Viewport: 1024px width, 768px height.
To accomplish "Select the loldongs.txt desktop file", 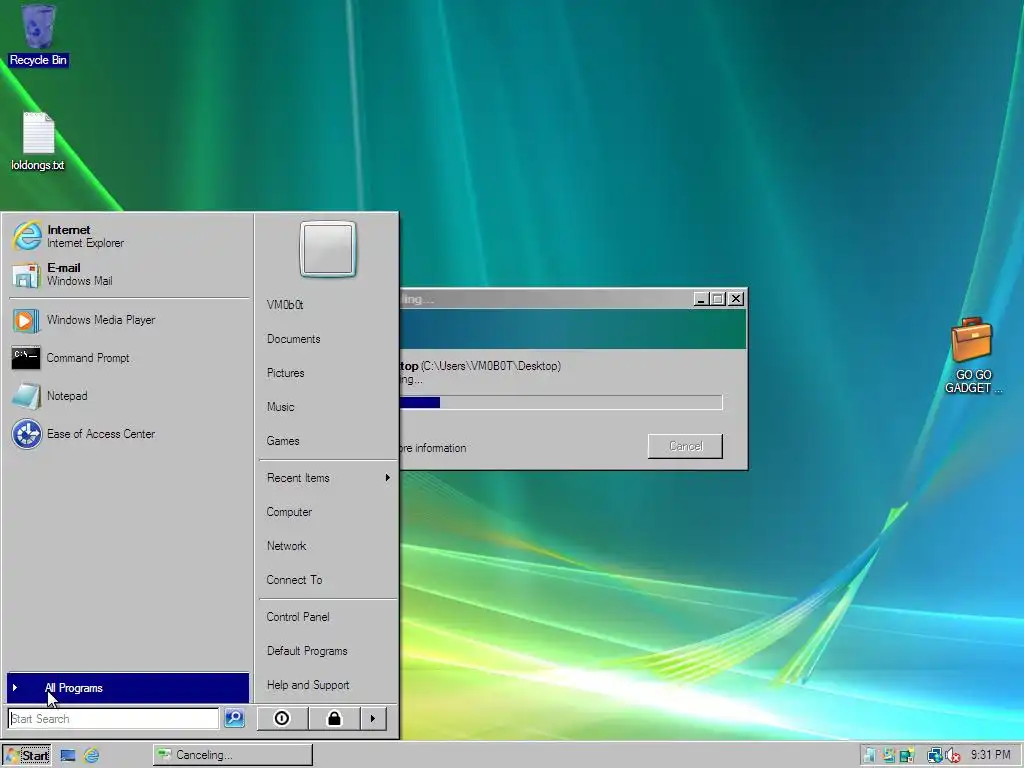I will 38,142.
